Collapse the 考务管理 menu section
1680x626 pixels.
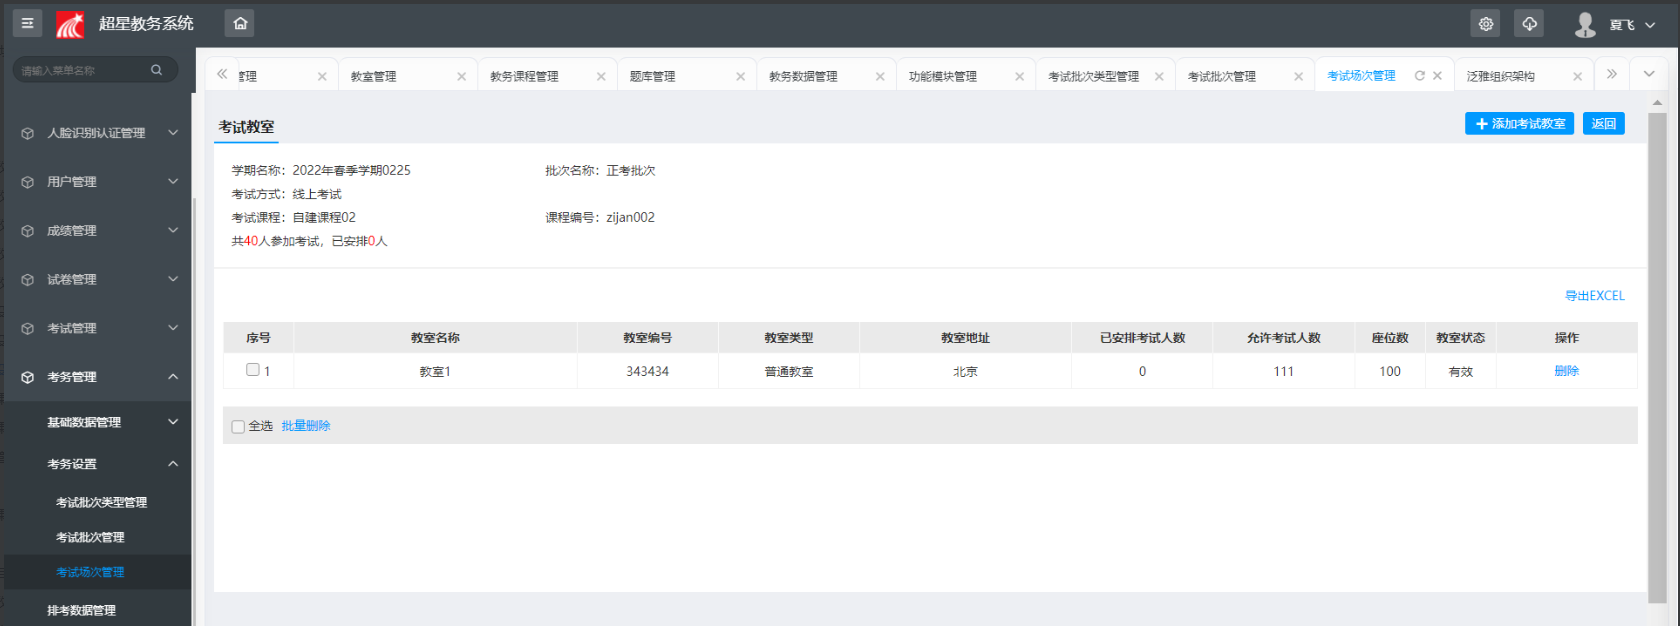click(97, 377)
